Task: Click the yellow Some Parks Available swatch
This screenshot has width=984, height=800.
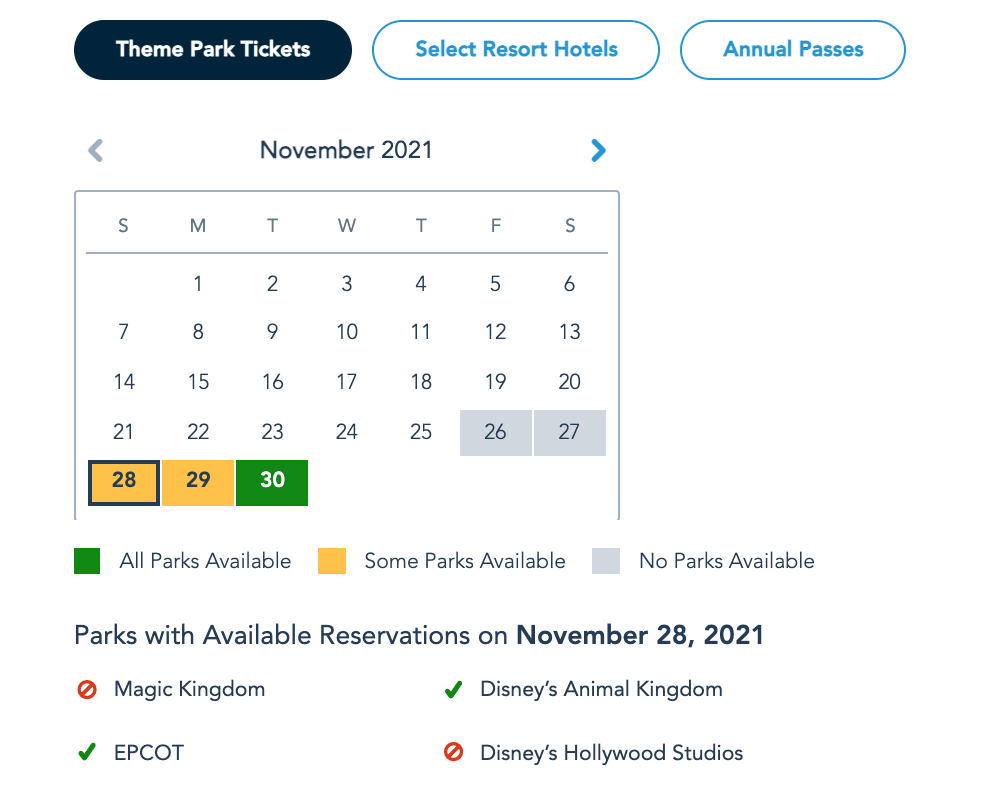Action: point(332,561)
